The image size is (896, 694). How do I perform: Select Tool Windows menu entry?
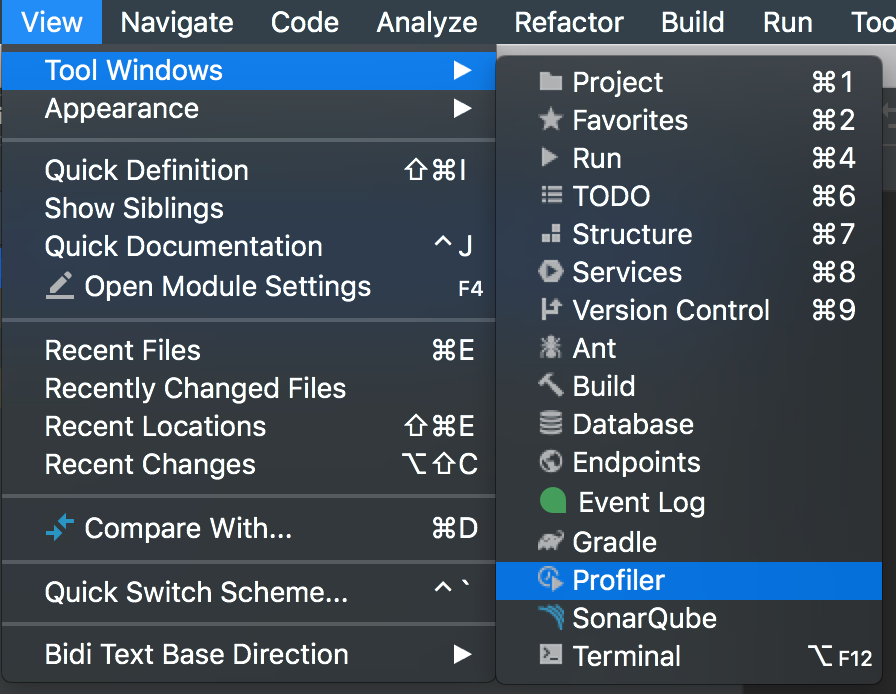click(x=249, y=70)
